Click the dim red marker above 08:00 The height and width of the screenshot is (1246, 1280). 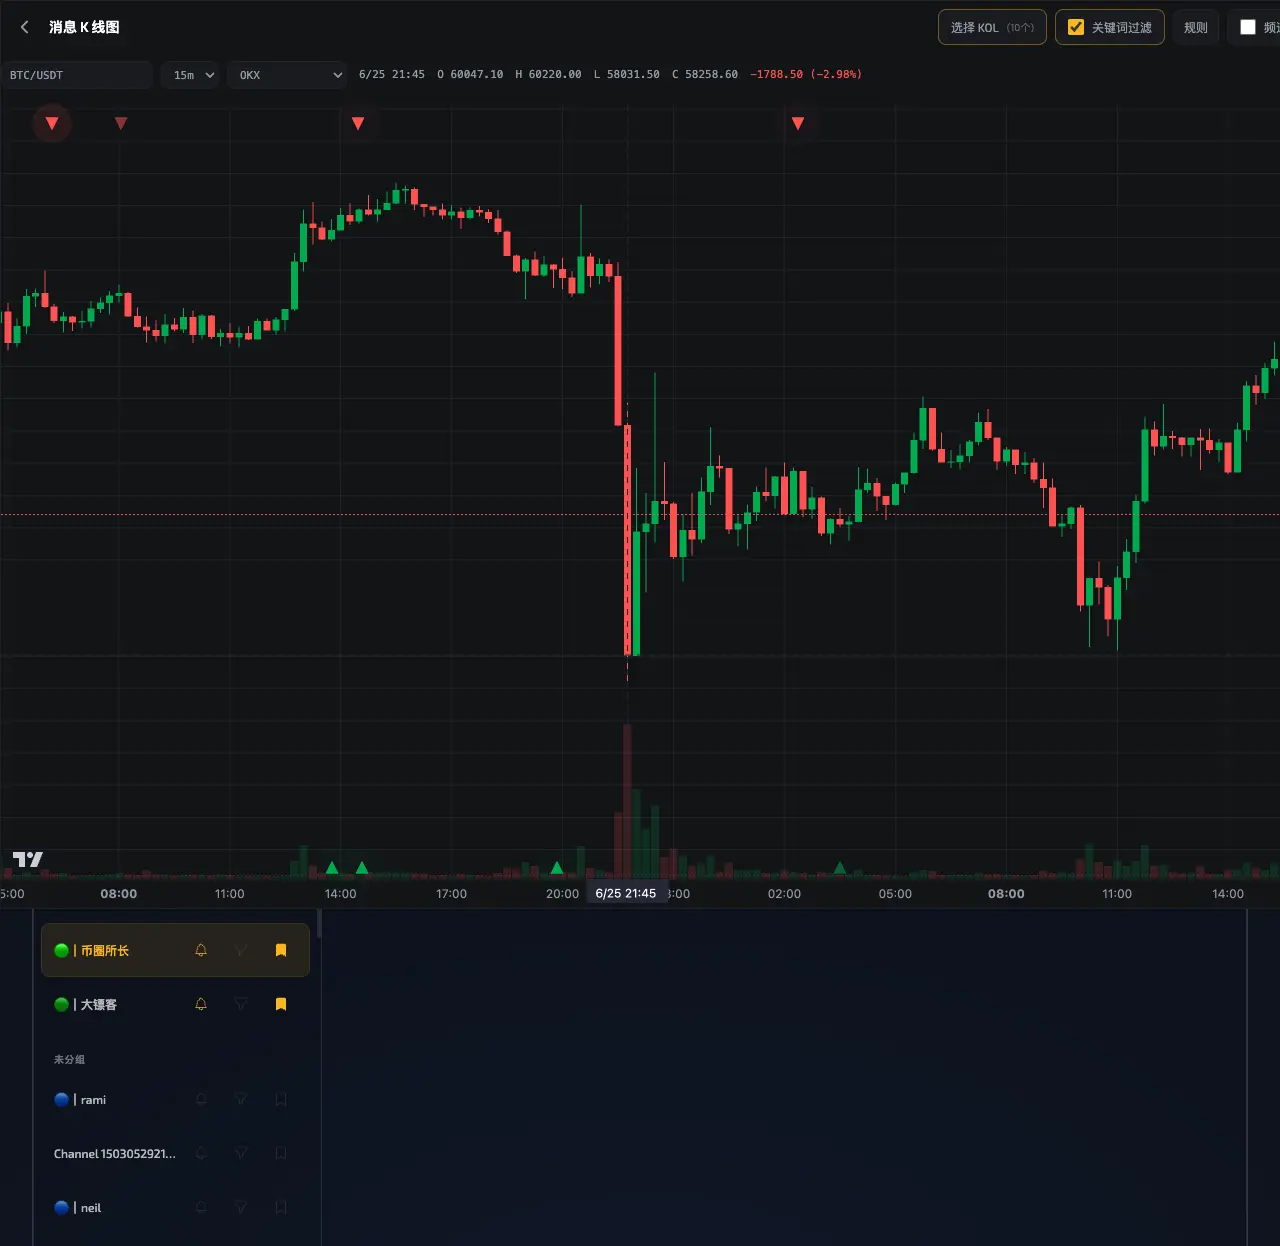(x=121, y=123)
